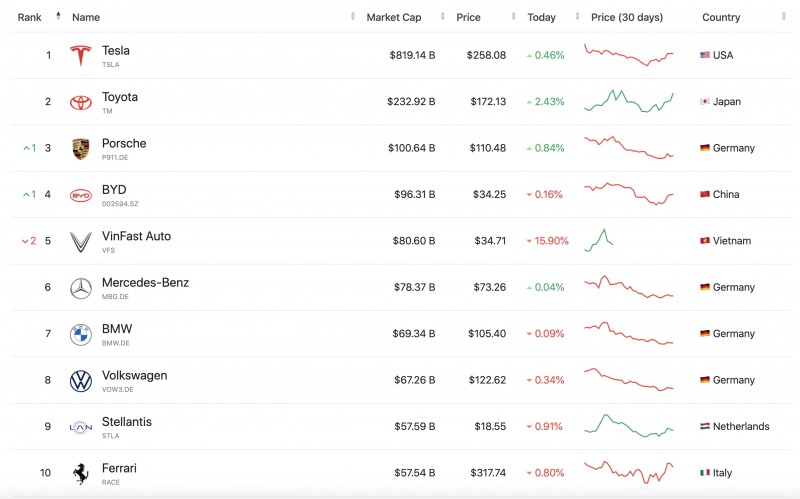Sort by the Name column header
The image size is (800, 499).
[x=86, y=17]
